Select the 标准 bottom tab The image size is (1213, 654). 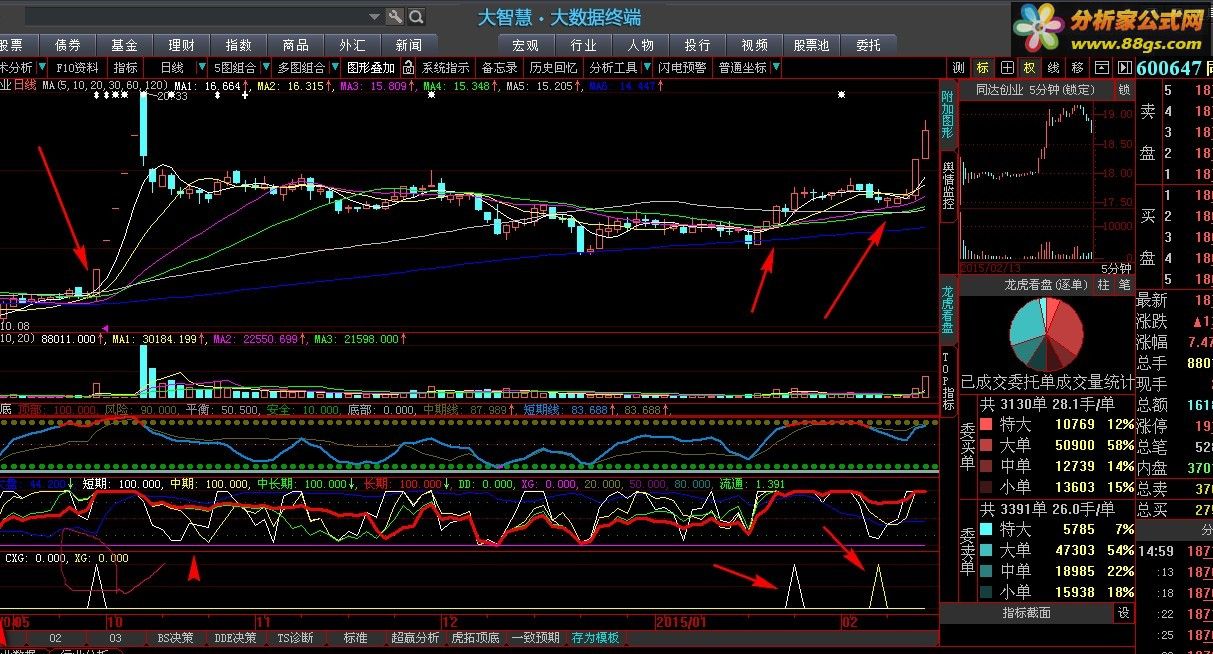(x=355, y=638)
